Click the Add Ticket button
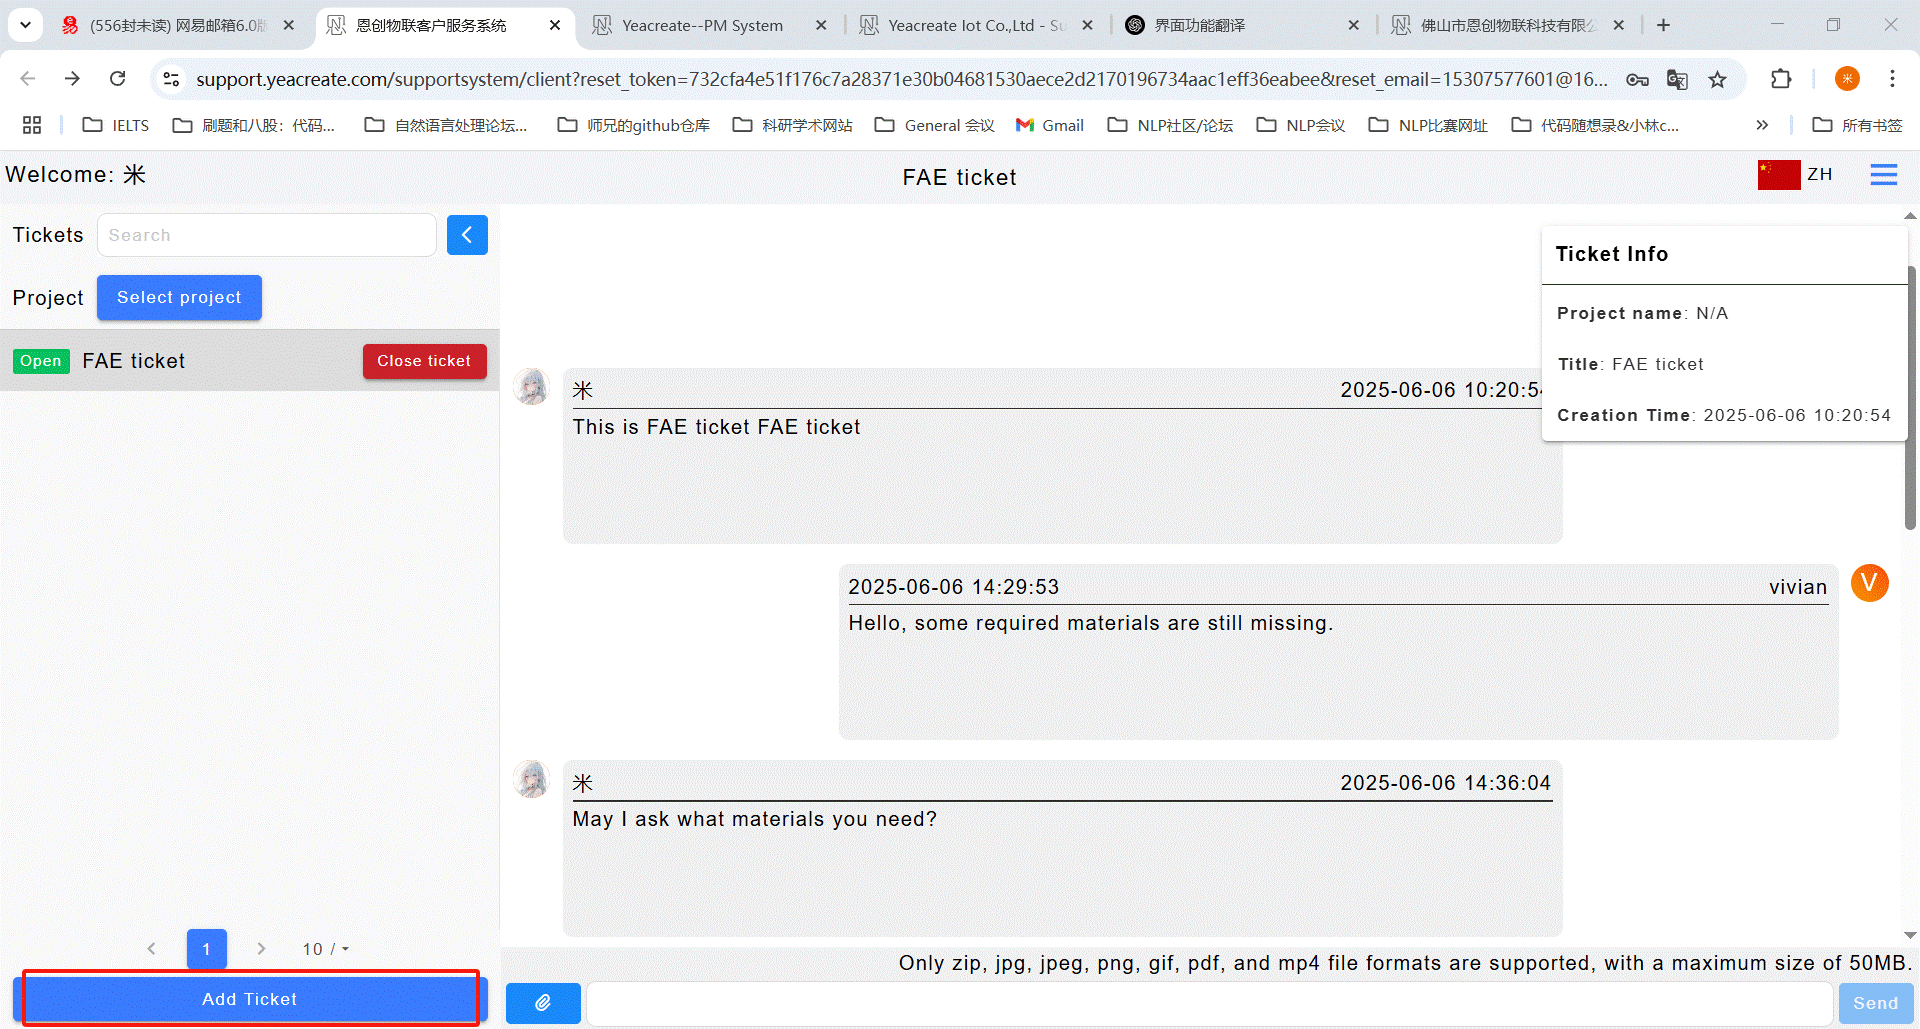Image resolution: width=1920 pixels, height=1029 pixels. pos(250,999)
